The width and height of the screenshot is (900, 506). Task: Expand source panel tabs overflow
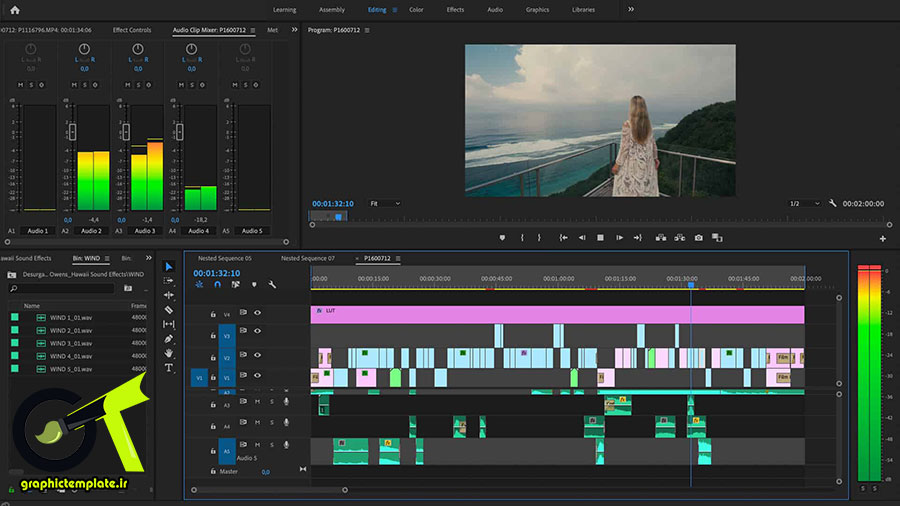pyautogui.click(x=294, y=30)
